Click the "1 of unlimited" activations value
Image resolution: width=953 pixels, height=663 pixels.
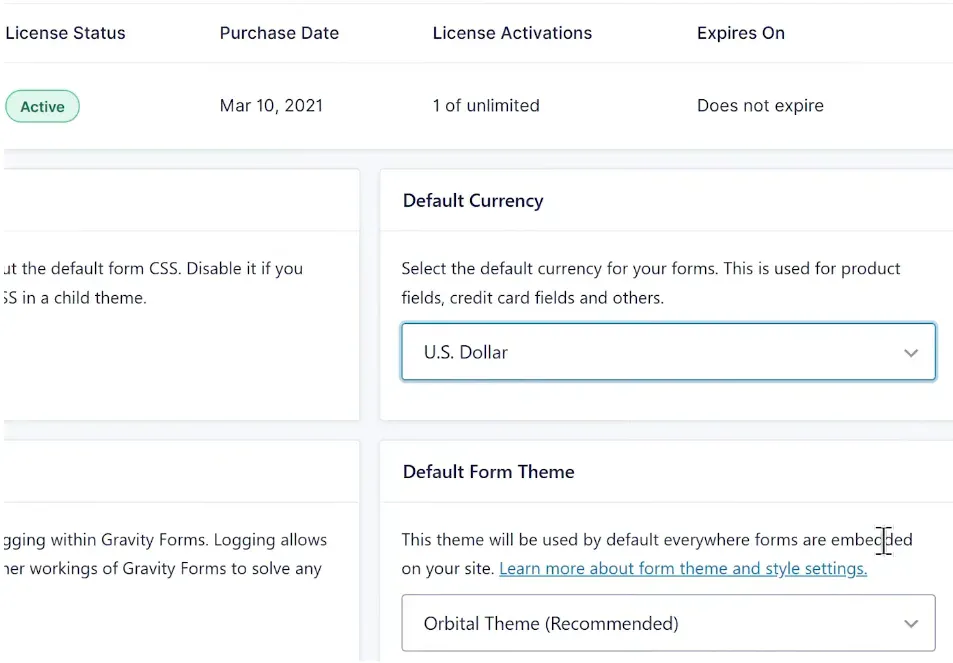(x=485, y=106)
